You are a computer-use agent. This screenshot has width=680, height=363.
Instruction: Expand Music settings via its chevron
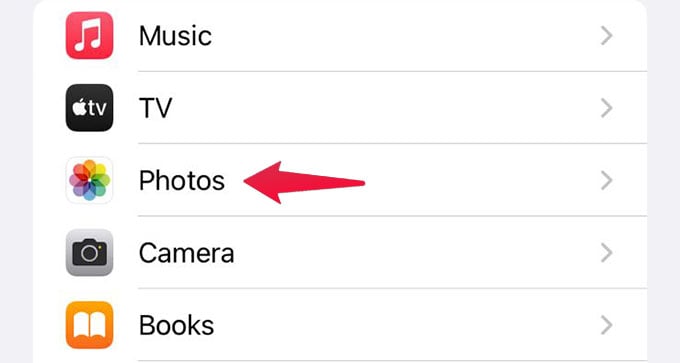606,36
